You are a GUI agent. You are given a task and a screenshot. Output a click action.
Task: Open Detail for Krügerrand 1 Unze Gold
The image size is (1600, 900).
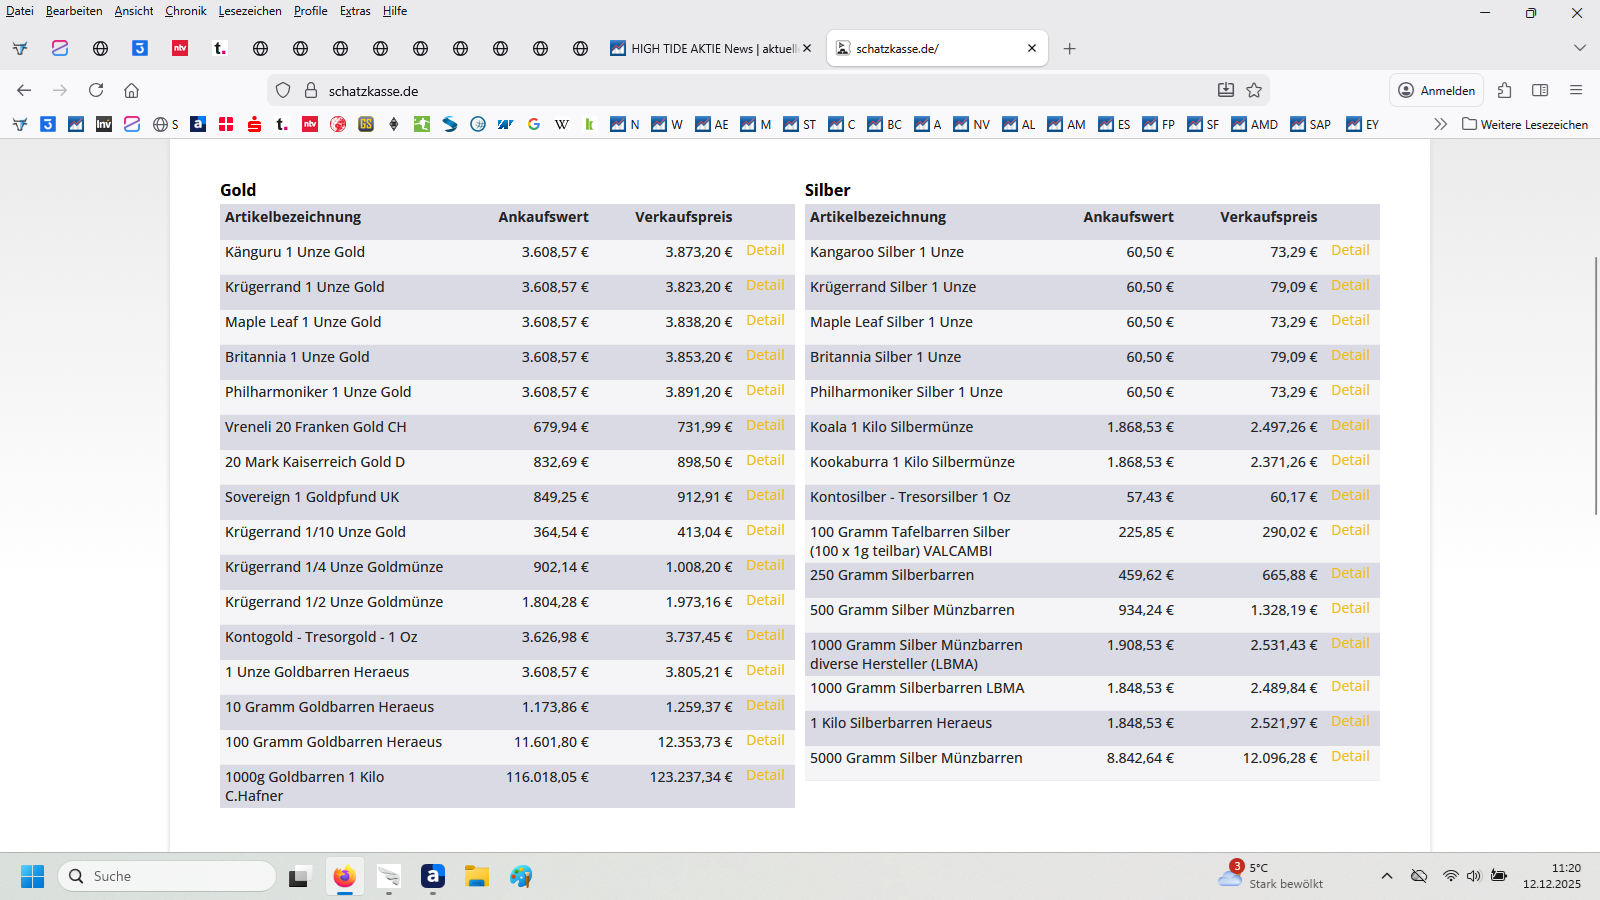tap(765, 286)
